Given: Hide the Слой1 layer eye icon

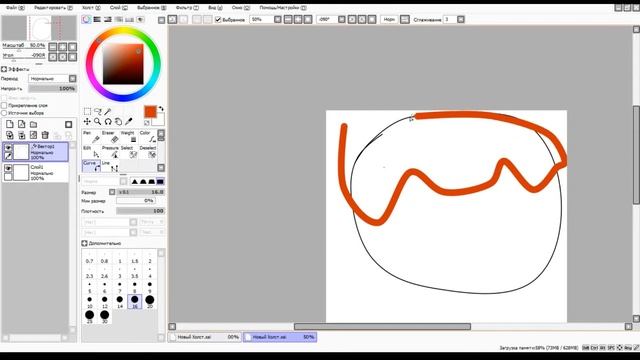Looking at the screenshot, I should [8, 168].
